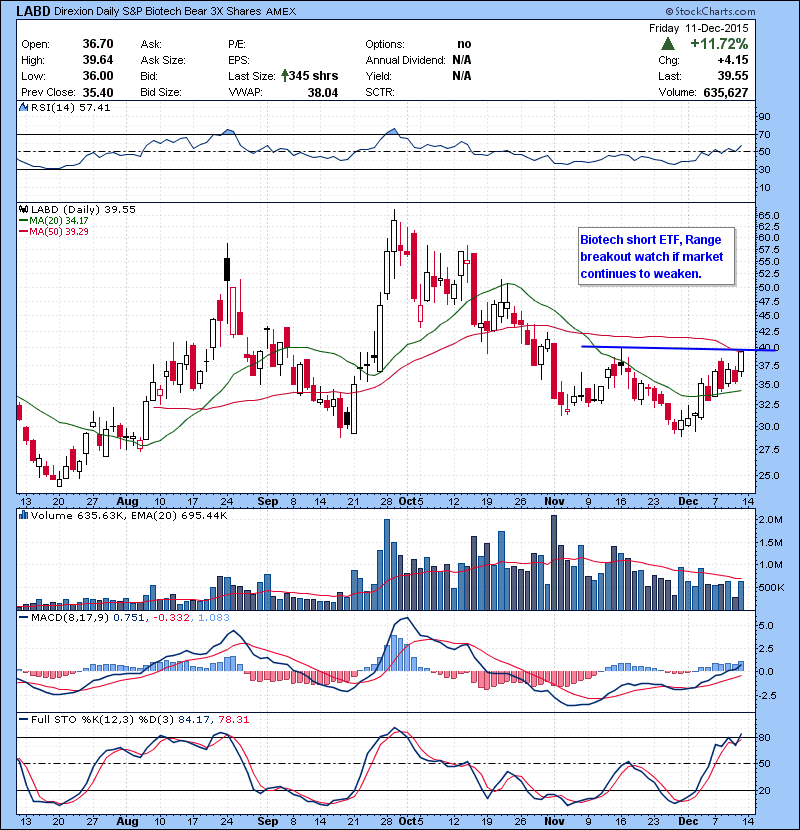Click the RSI(14) 57.41 indicator label
Viewport: 800px width, 830px height.
coord(70,107)
